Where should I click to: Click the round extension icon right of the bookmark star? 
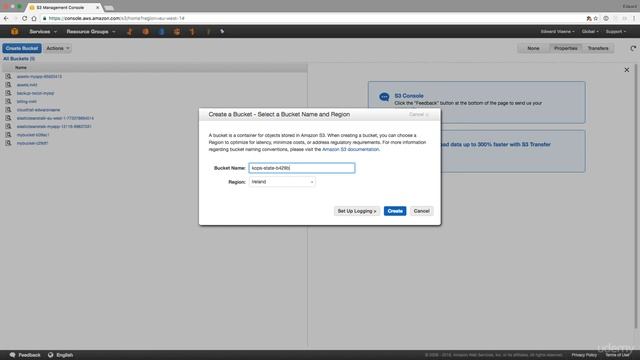tap(606, 18)
